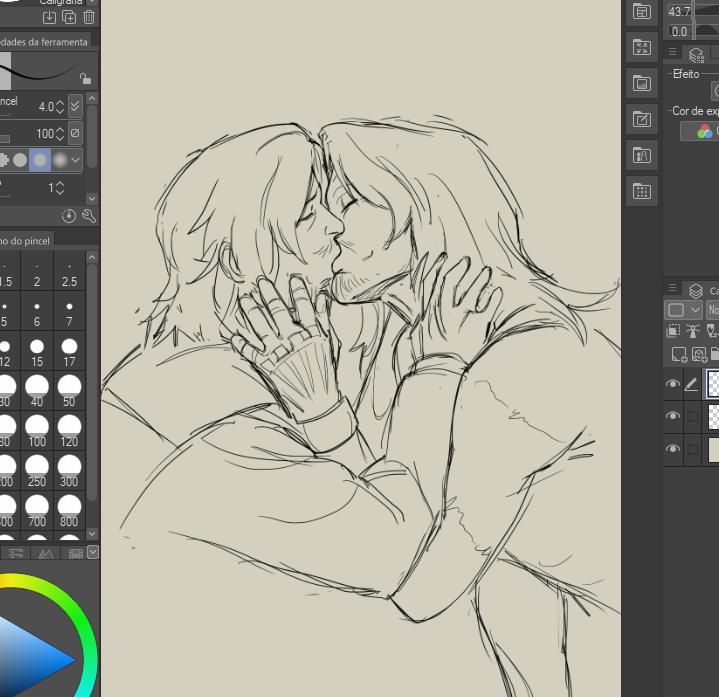Switch to the tool properties tab
The image size is (719, 697).
click(44, 42)
